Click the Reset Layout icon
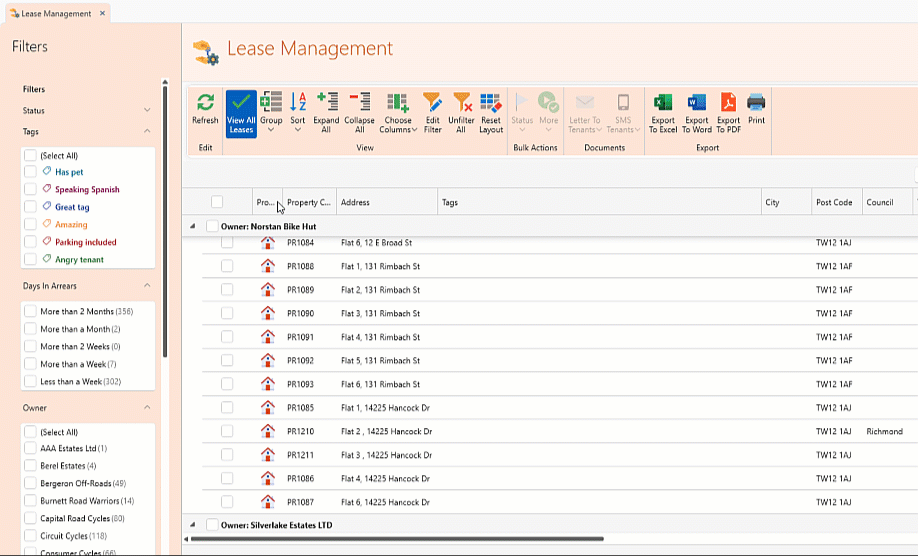This screenshot has height=556, width=918. [491, 102]
